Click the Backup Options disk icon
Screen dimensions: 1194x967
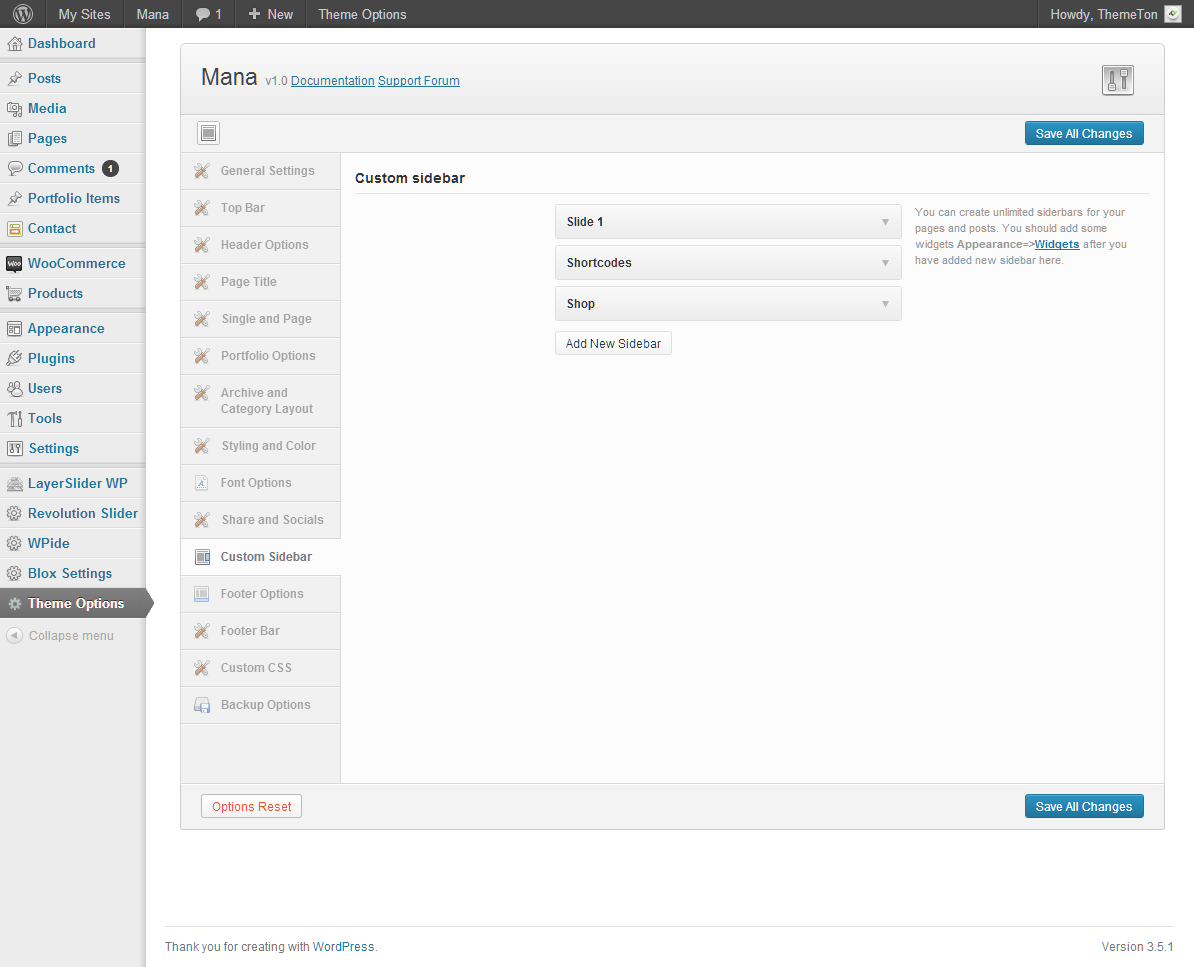click(x=202, y=705)
